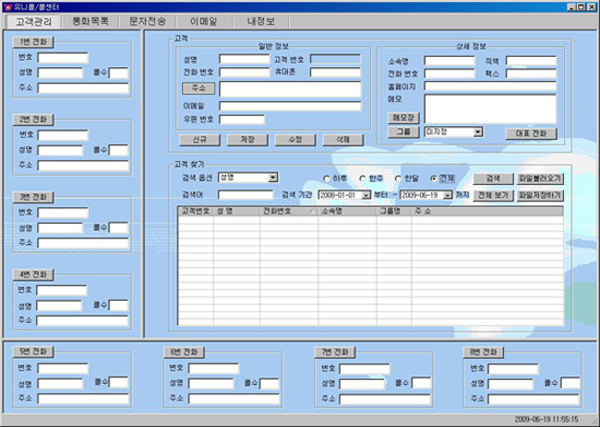600x427 pixels.
Task: Click the 검색어 search keyword input field
Action: [245, 195]
